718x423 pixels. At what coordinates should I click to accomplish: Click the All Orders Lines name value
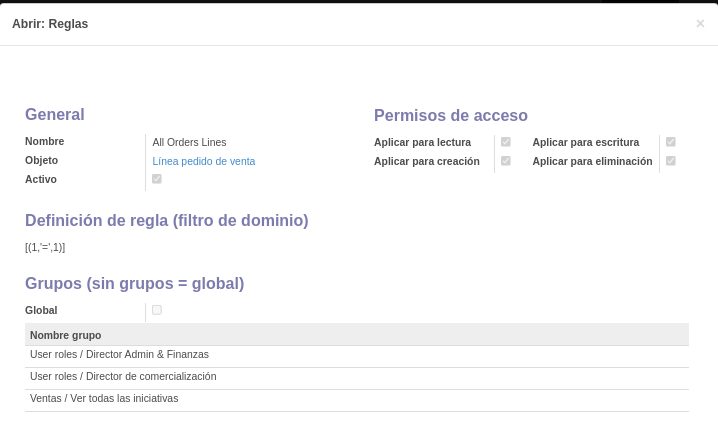[189, 142]
